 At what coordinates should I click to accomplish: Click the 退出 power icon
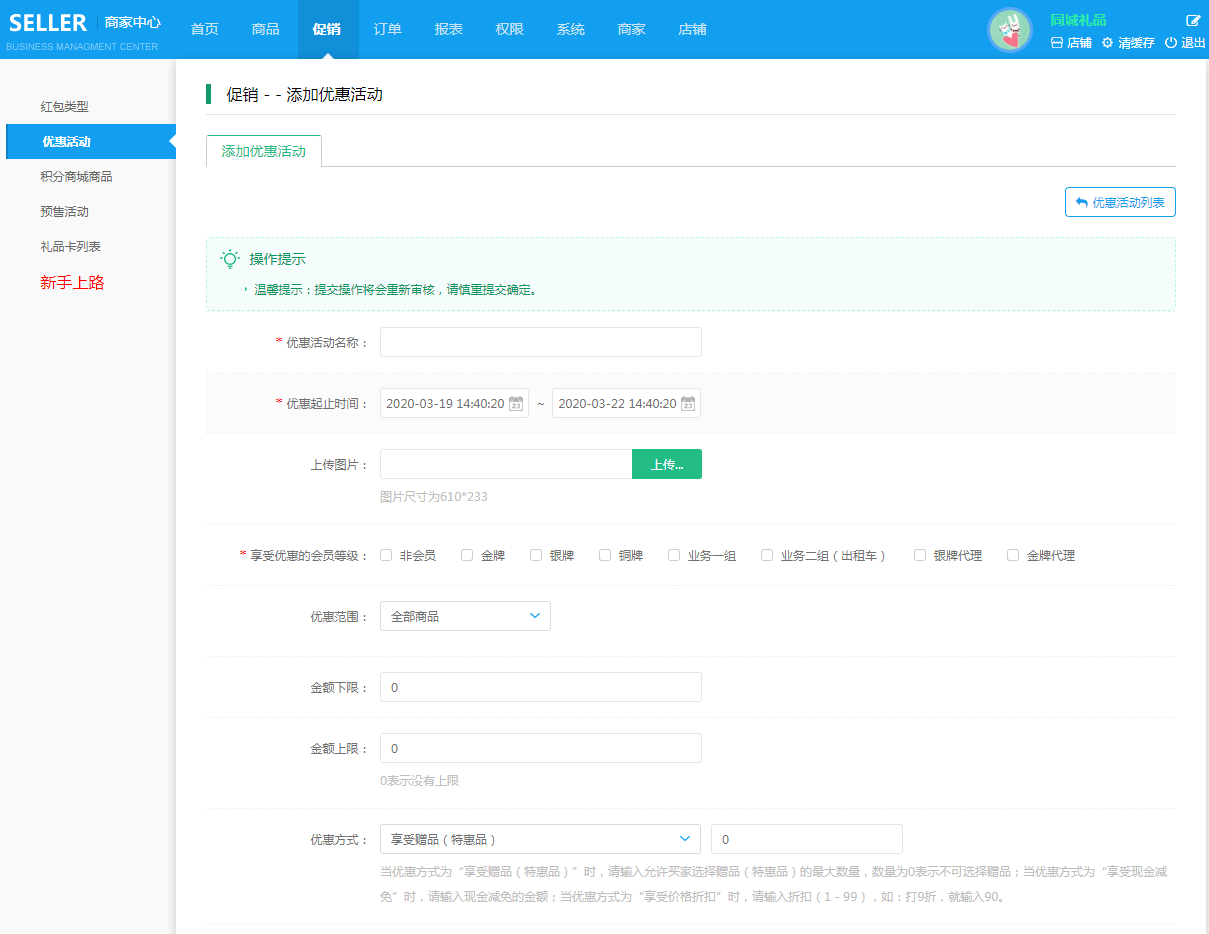pyautogui.click(x=1171, y=43)
